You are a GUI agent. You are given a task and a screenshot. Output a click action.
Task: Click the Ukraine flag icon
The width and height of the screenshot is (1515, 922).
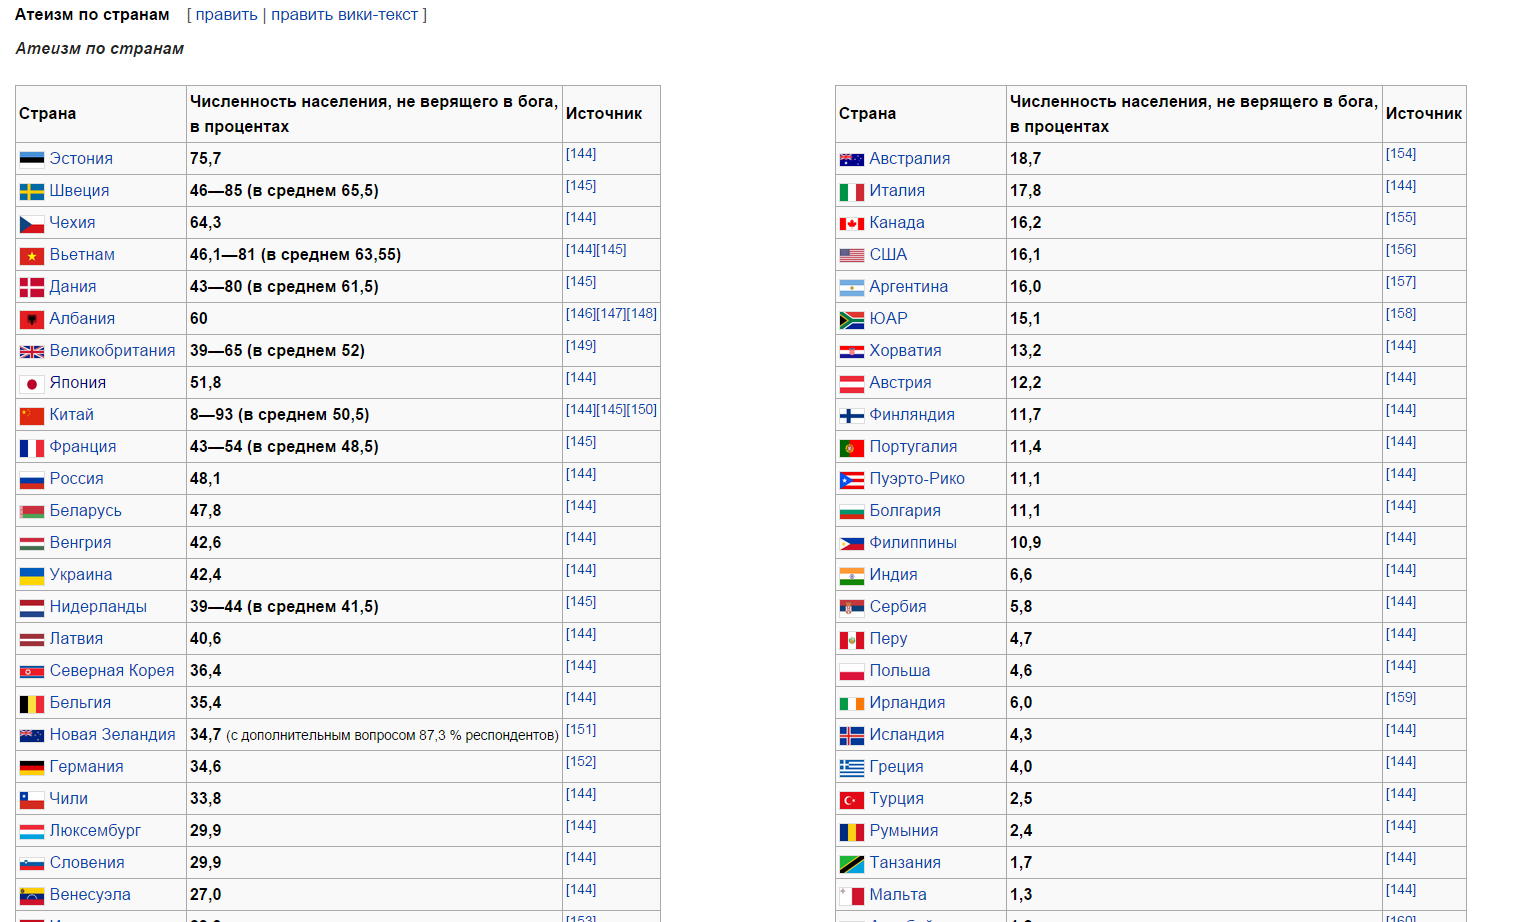pos(32,575)
